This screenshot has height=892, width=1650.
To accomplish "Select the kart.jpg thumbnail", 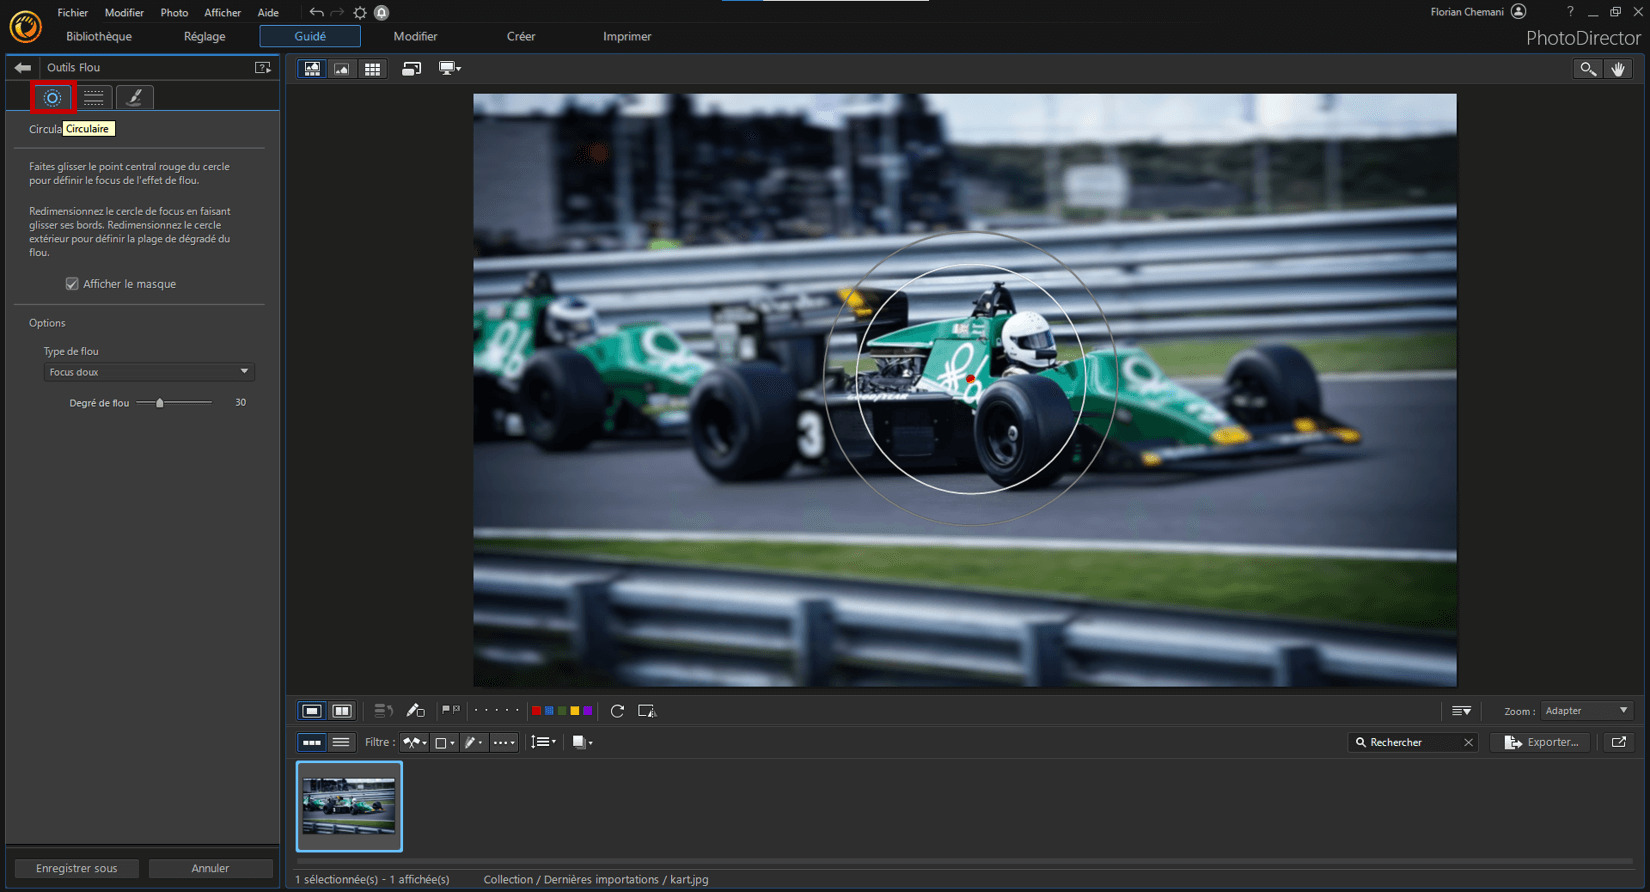I will click(349, 806).
